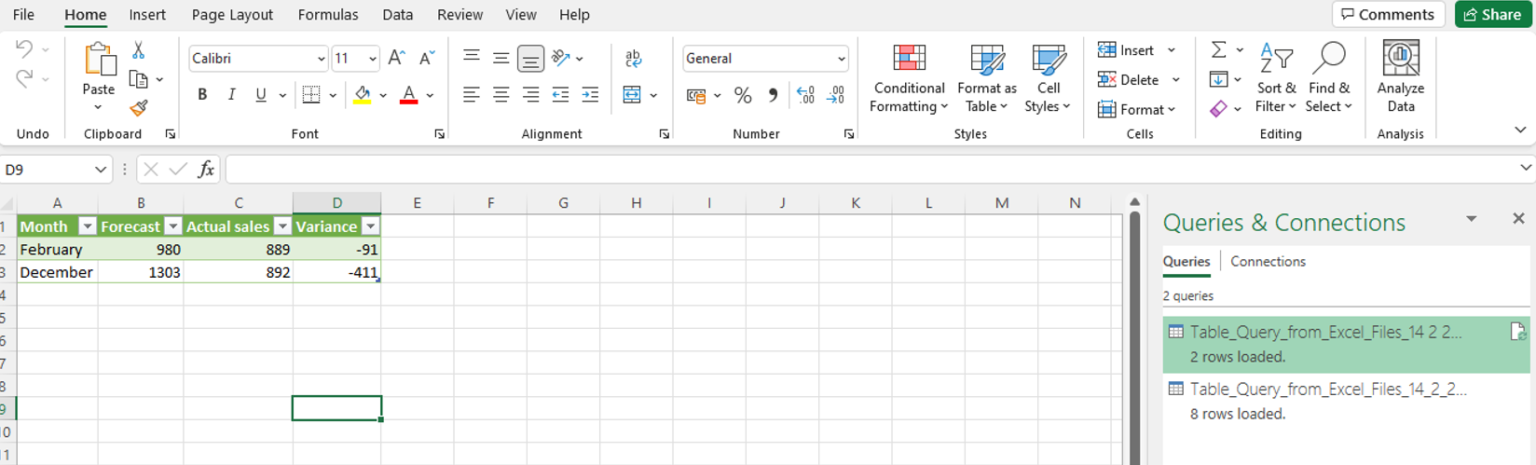This screenshot has height=465, width=1536.
Task: Click the Percent Style icon
Action: [x=743, y=95]
